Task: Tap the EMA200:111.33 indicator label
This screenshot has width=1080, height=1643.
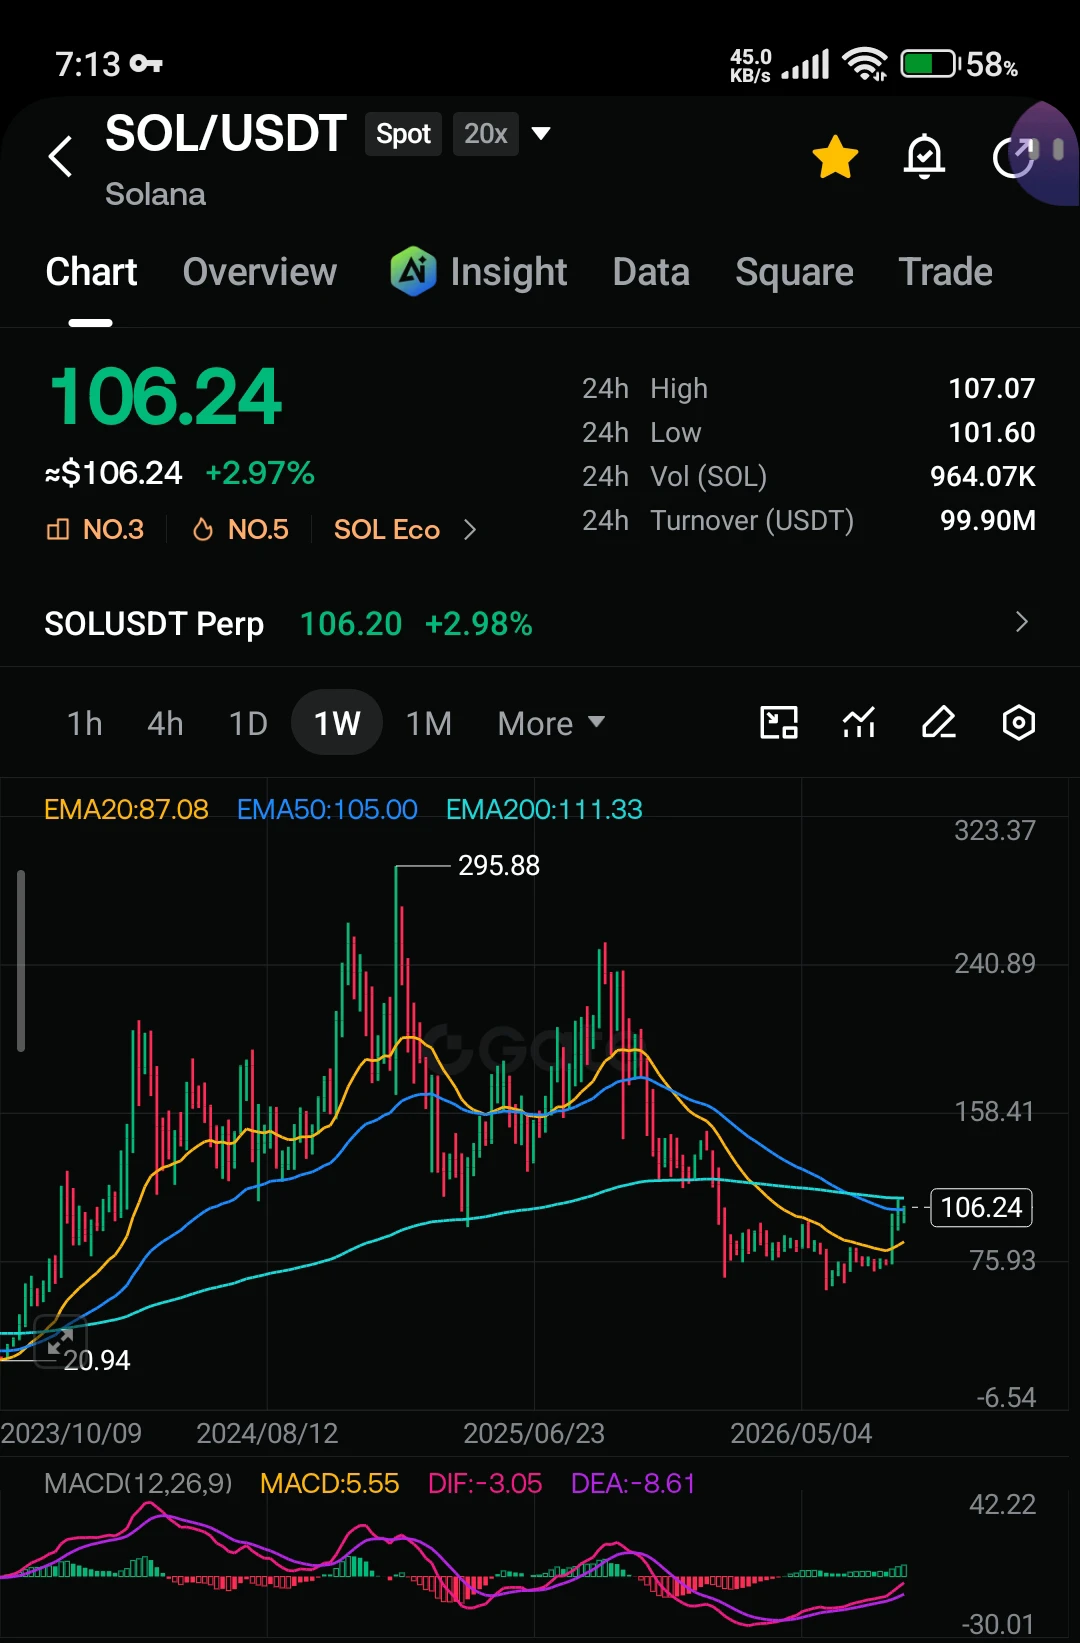Action: coord(544,809)
